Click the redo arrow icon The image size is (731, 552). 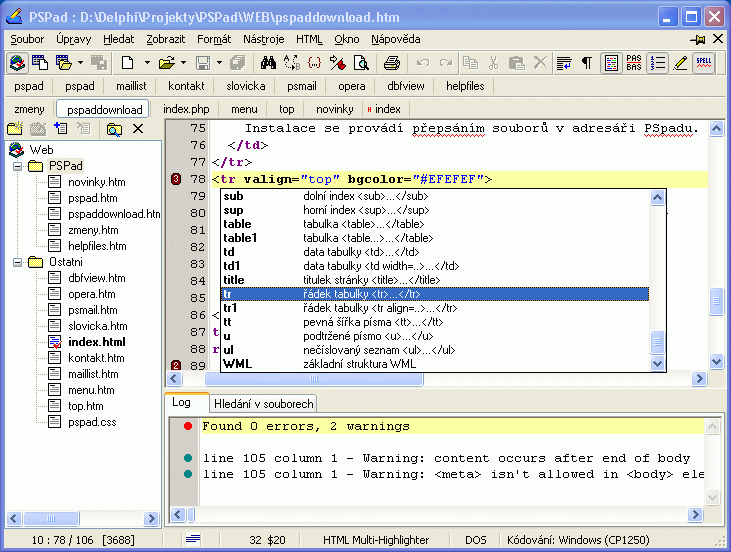(446, 62)
